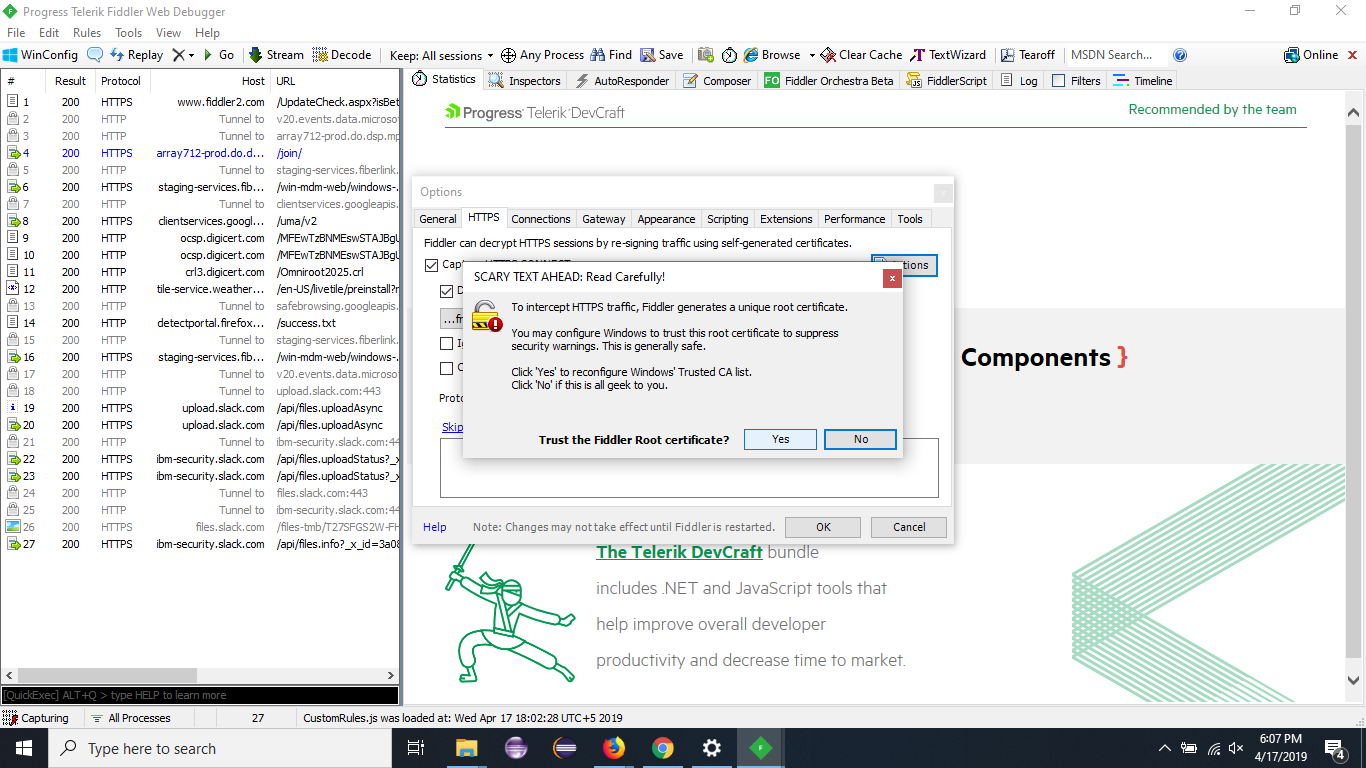Open the TextWizard tool
The height and width of the screenshot is (768, 1366).
(918, 55)
